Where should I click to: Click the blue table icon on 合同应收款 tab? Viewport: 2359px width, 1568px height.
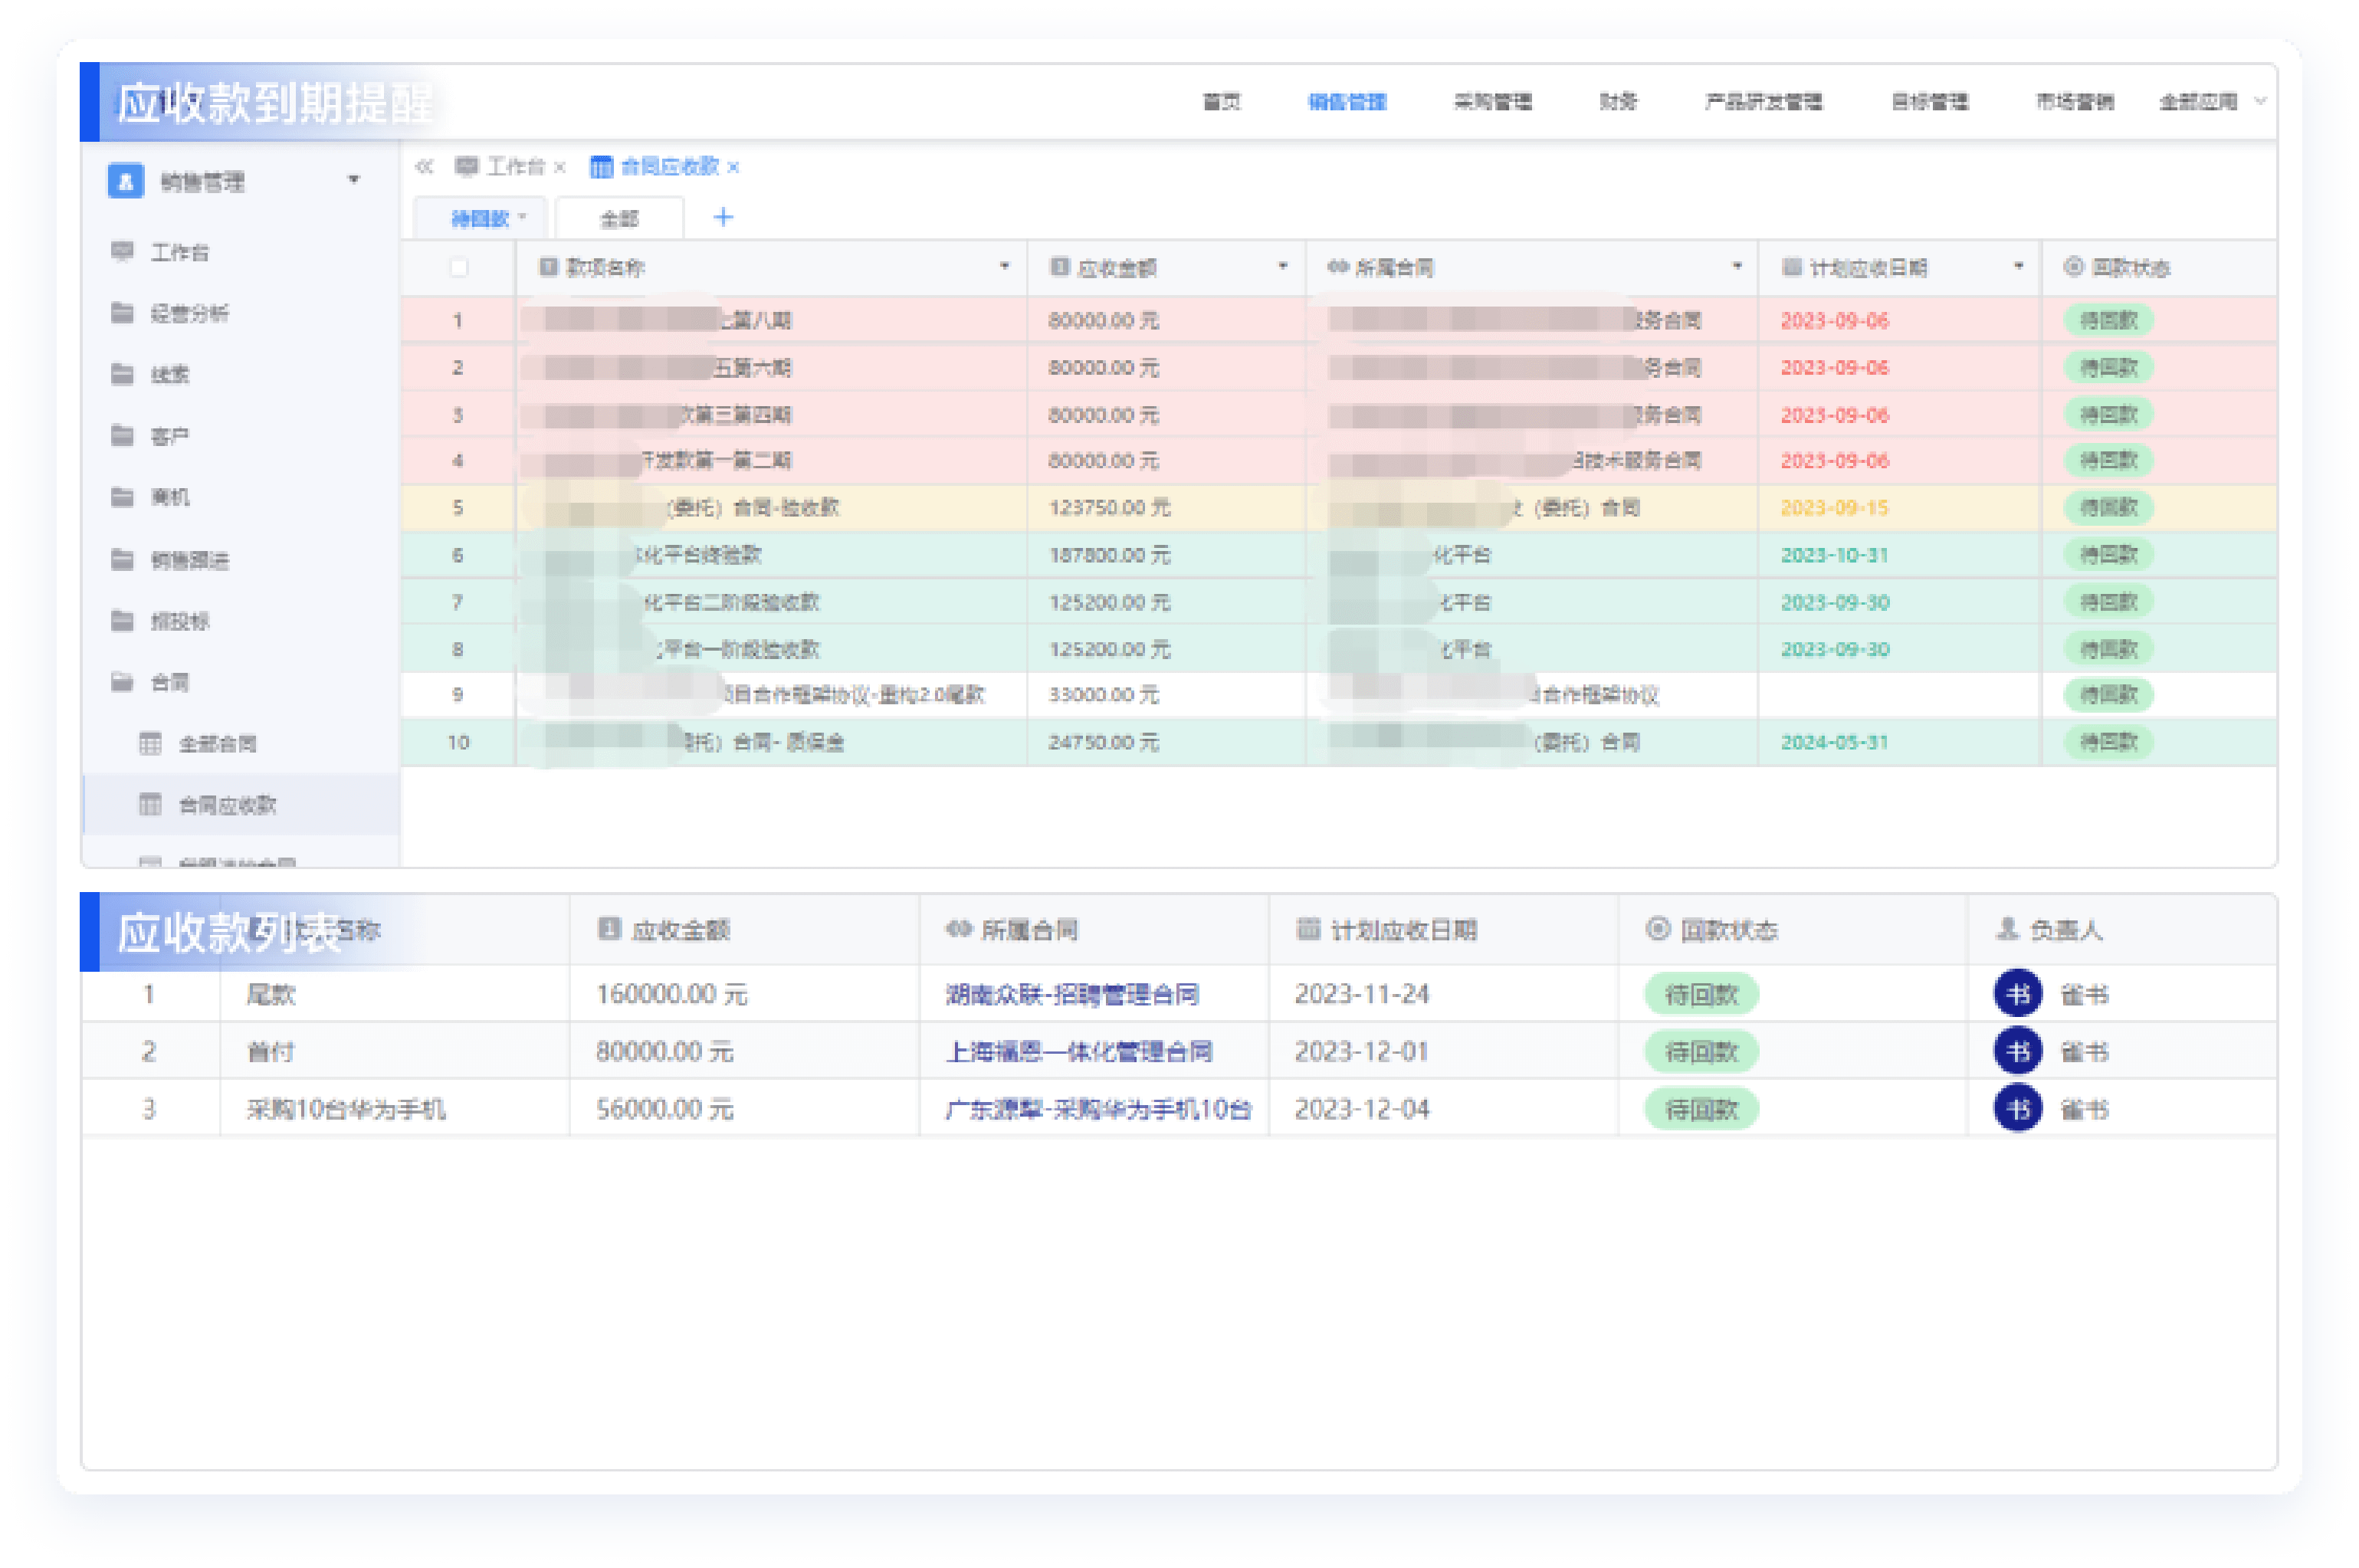(x=601, y=167)
